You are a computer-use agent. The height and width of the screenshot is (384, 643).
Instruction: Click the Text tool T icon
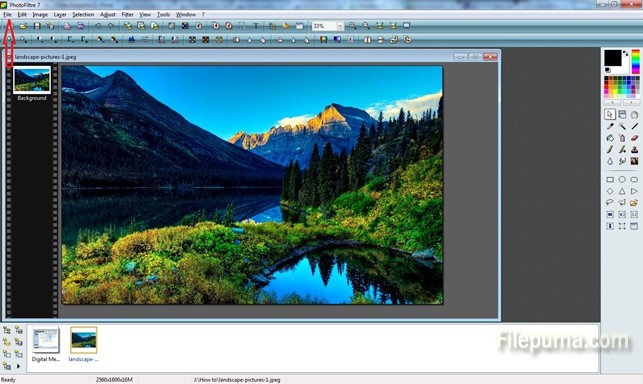click(x=256, y=26)
